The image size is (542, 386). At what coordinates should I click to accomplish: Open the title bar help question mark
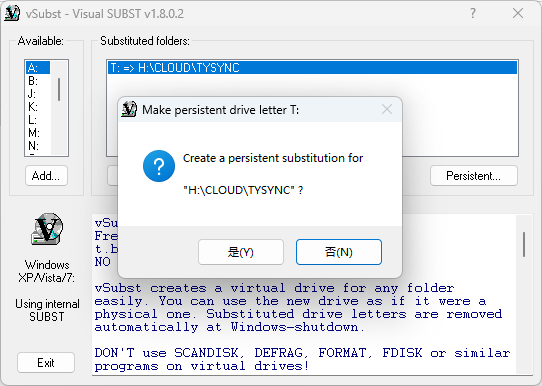473,13
